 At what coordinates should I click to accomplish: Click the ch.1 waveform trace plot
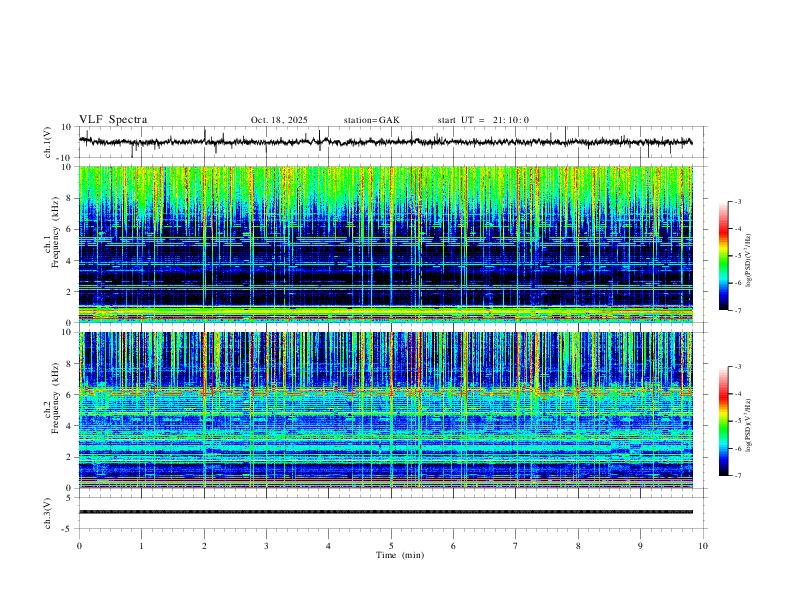pos(386,142)
